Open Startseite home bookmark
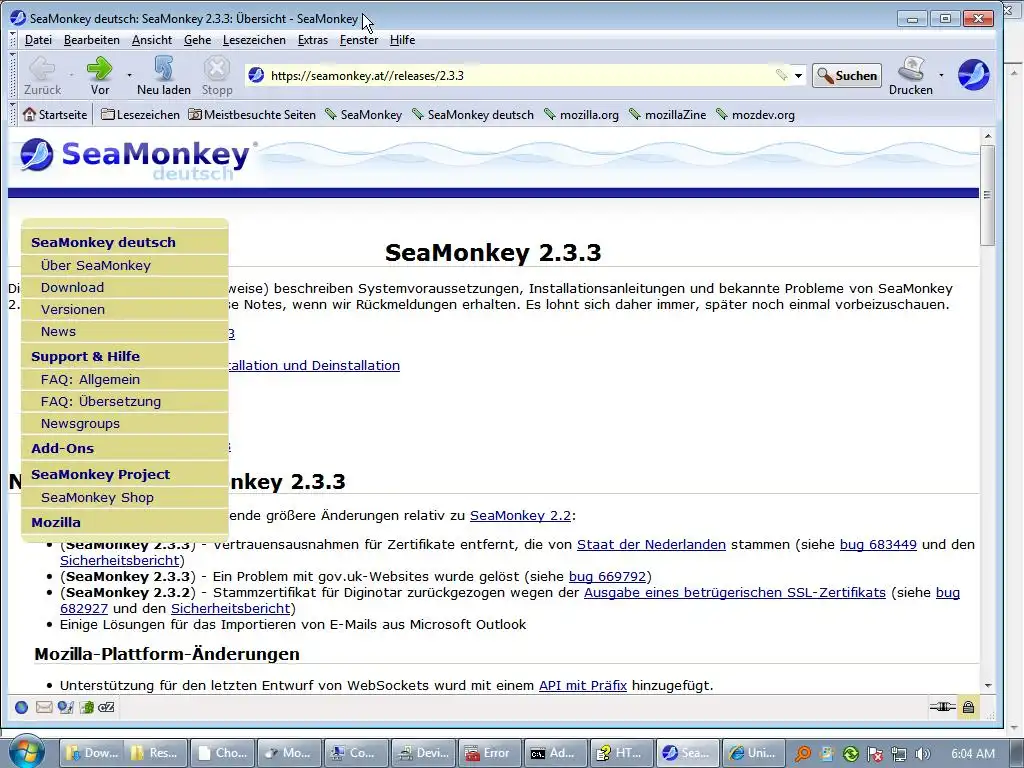Image resolution: width=1024 pixels, height=768 pixels. [x=55, y=115]
